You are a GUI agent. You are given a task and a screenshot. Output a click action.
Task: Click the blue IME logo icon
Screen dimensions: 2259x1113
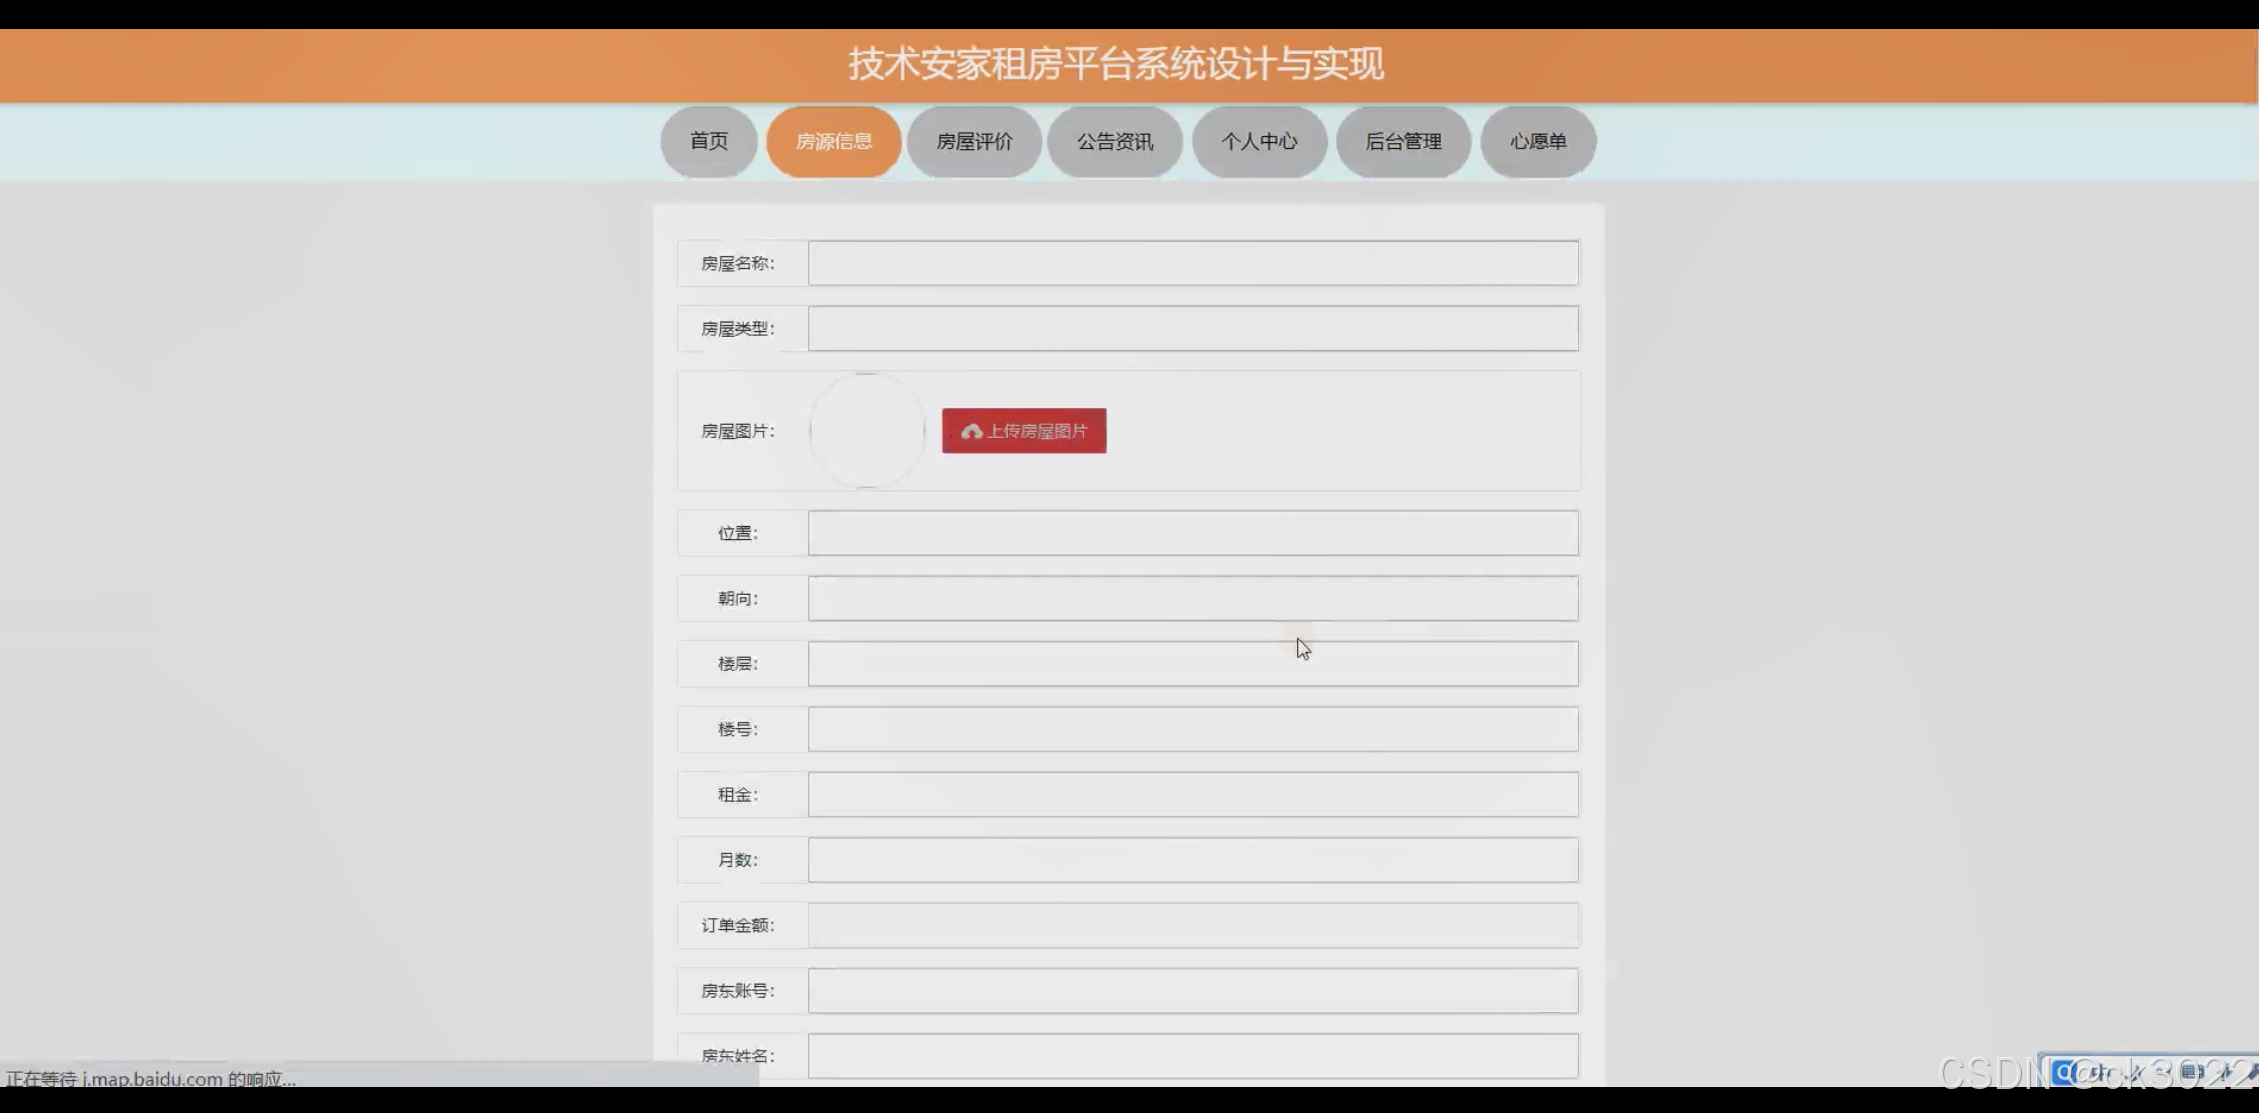2063,1073
